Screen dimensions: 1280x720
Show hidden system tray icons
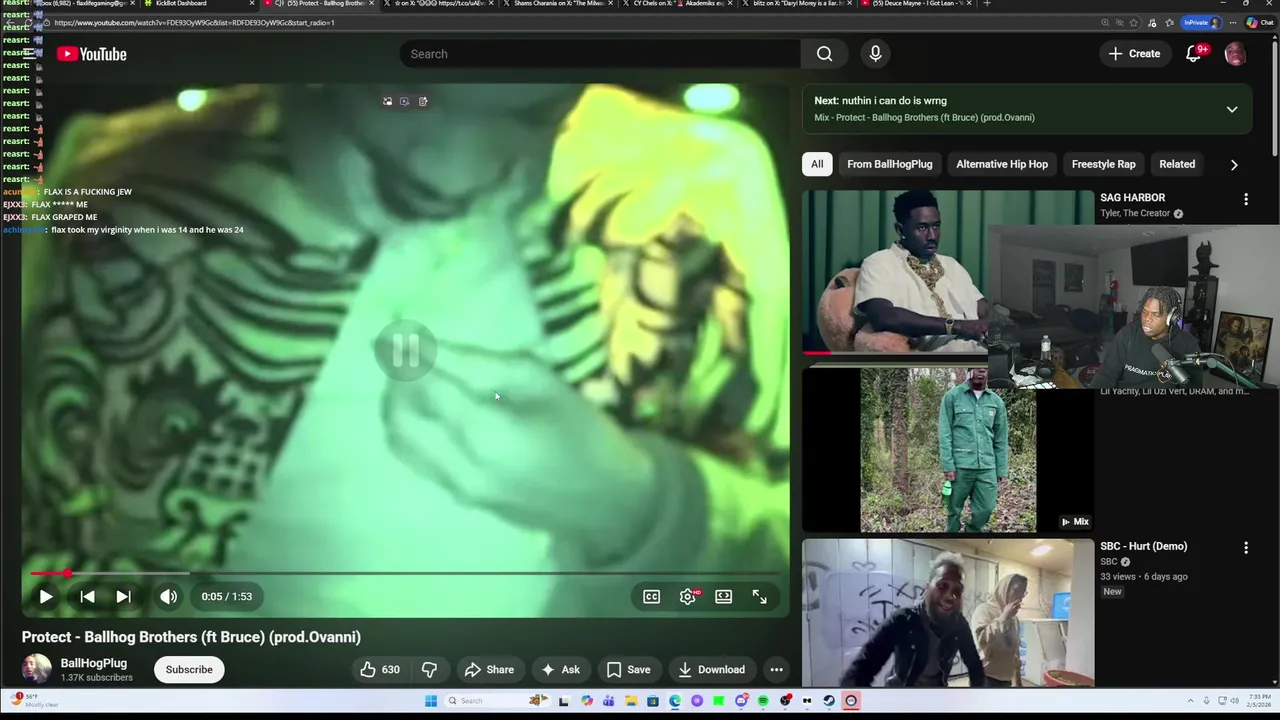click(x=1190, y=700)
